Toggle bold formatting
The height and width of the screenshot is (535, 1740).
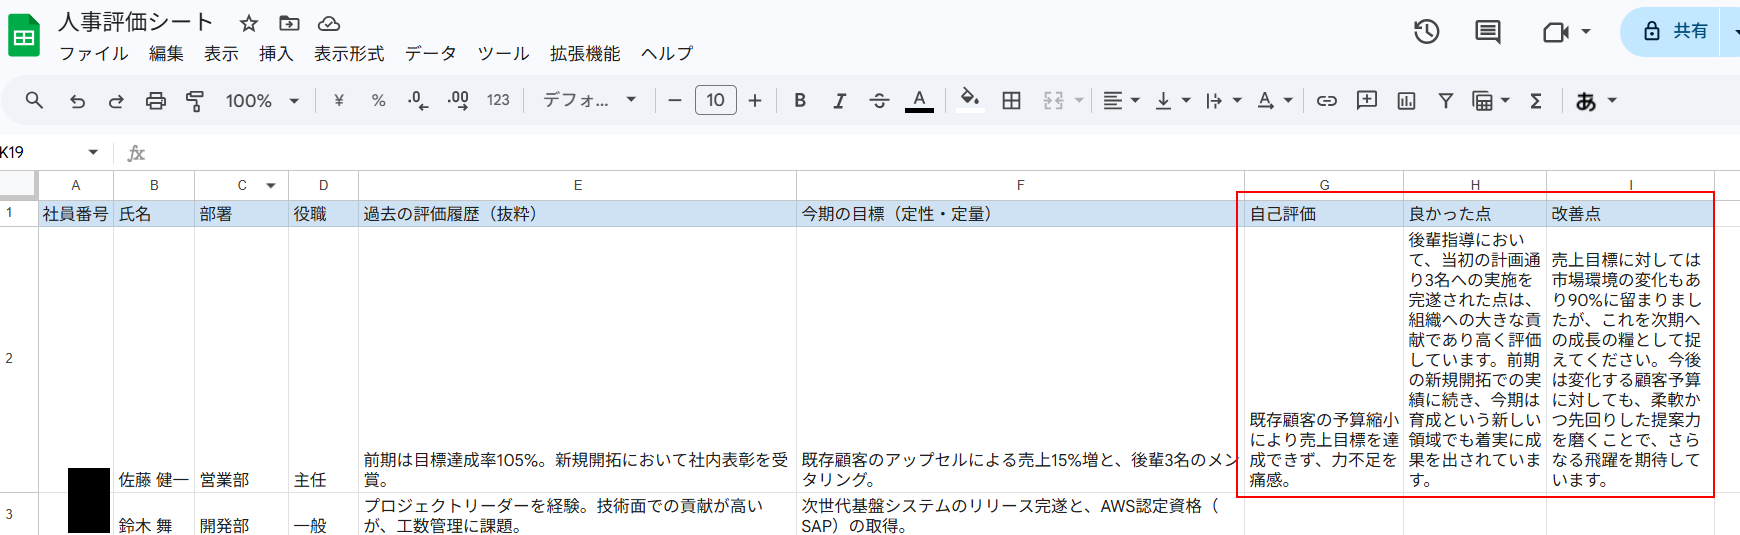point(800,101)
